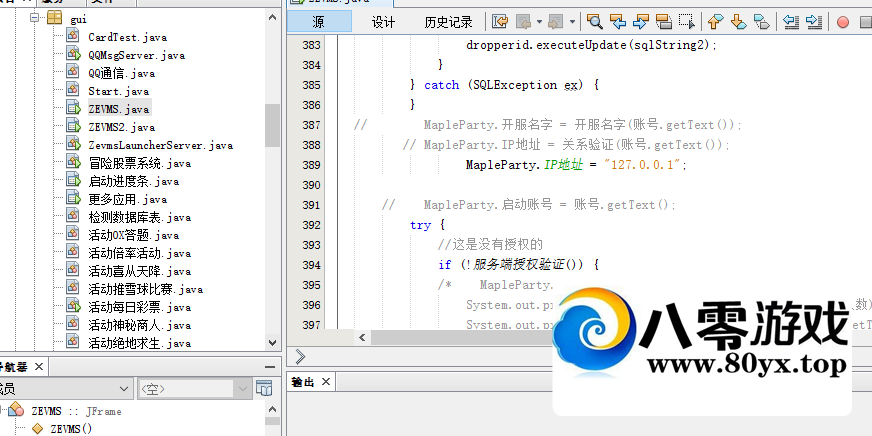
Task: Select ZEVMS() constructor in navigator
Action: tap(71, 429)
